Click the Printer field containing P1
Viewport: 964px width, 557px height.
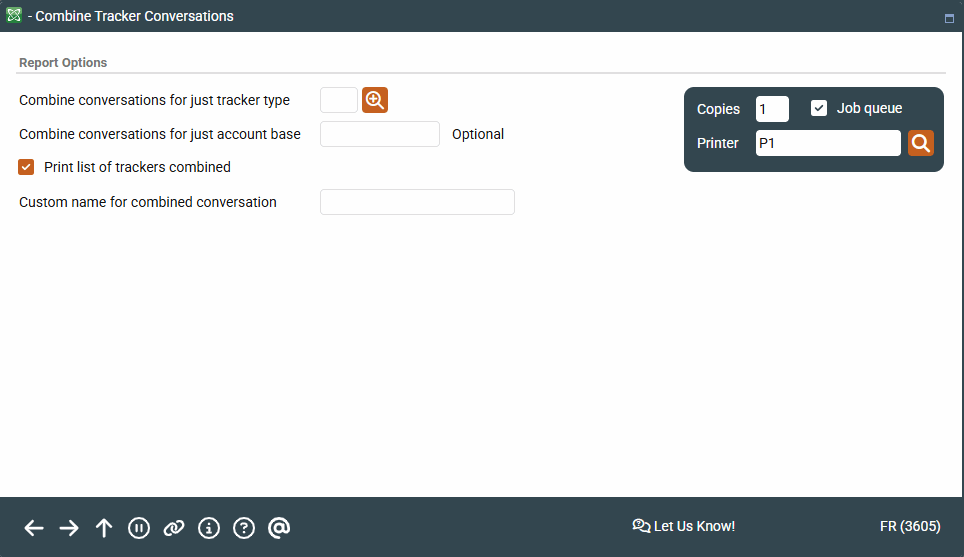(827, 143)
